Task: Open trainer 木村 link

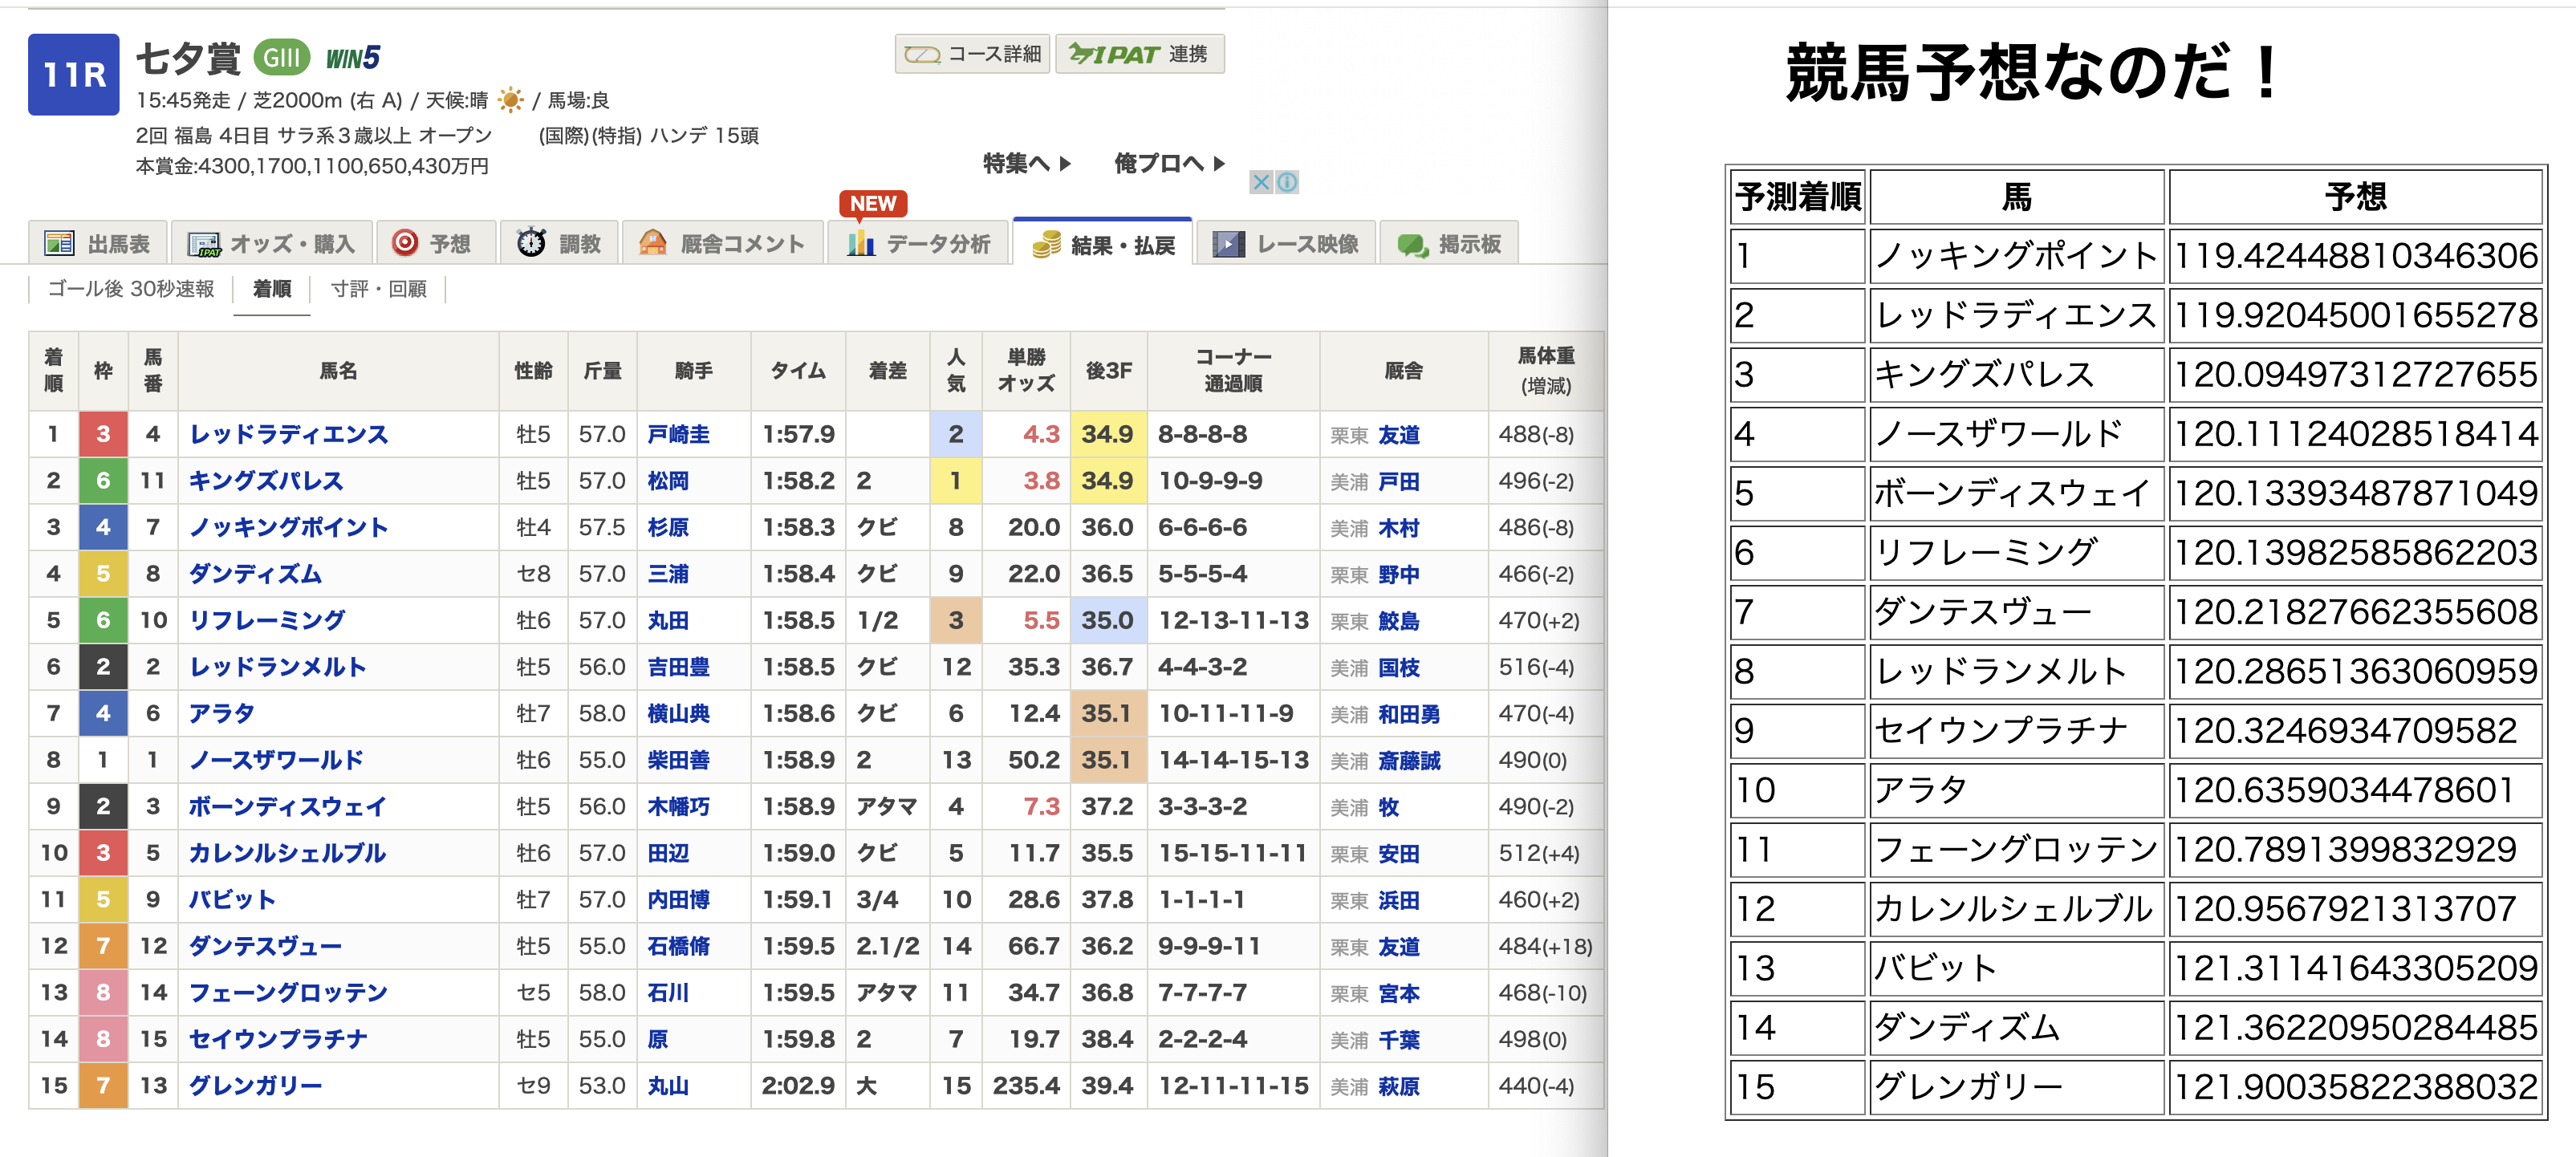Action: click(x=1398, y=528)
